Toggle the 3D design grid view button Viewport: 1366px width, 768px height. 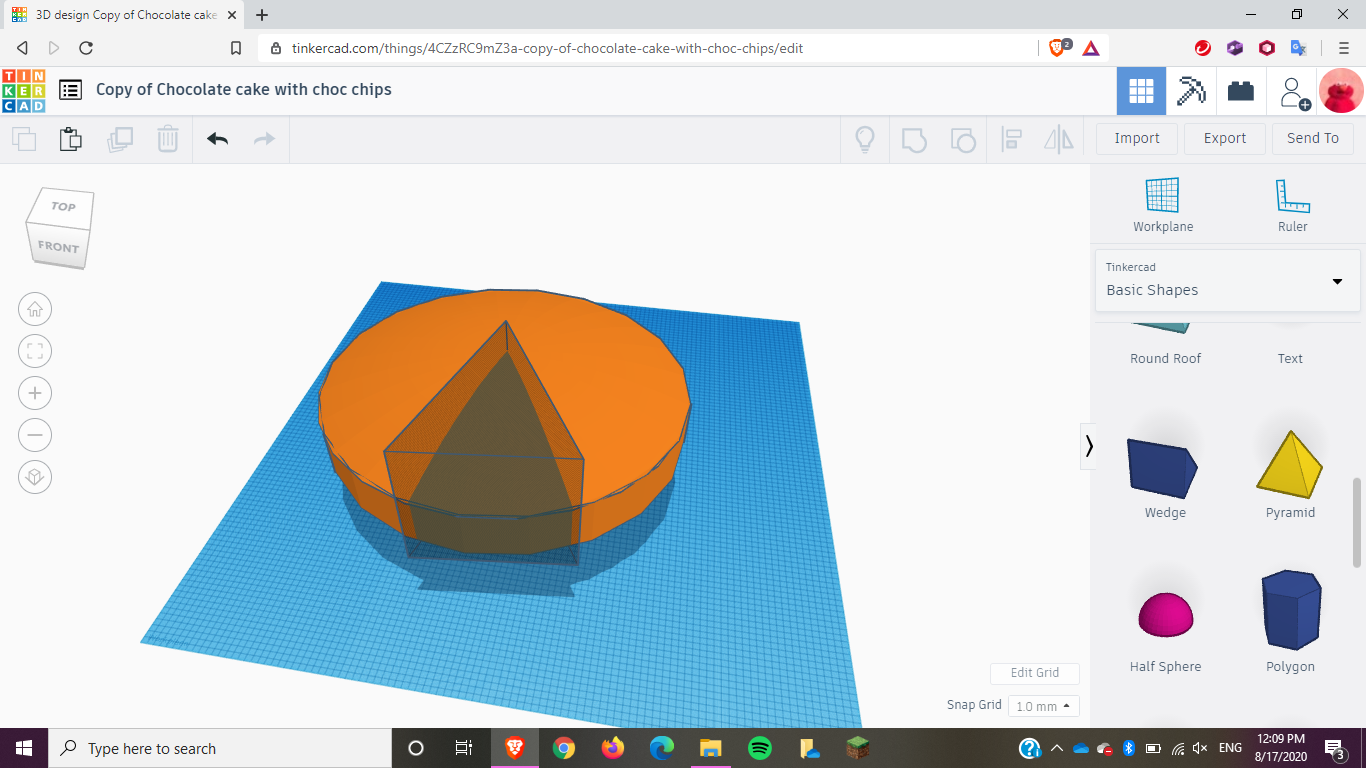pyautogui.click(x=1141, y=91)
